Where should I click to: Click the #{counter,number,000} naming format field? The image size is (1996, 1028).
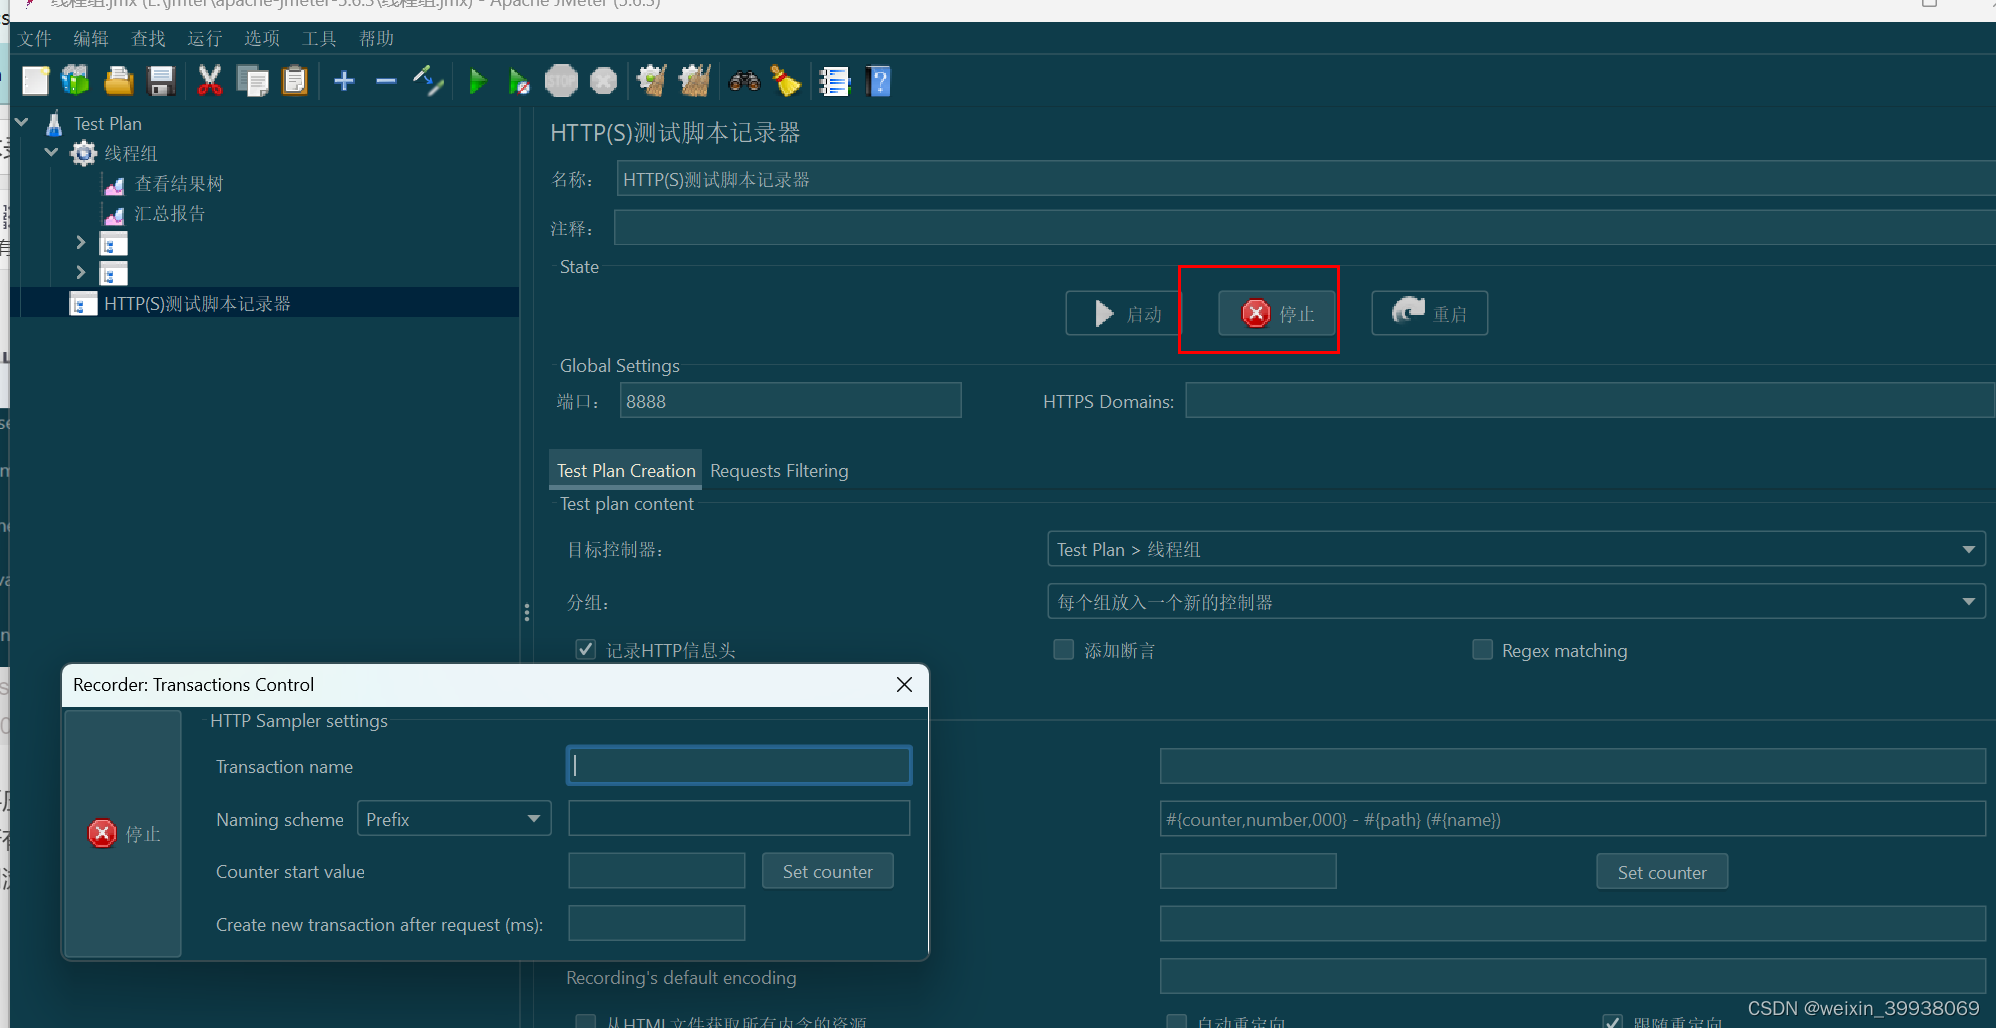1573,819
